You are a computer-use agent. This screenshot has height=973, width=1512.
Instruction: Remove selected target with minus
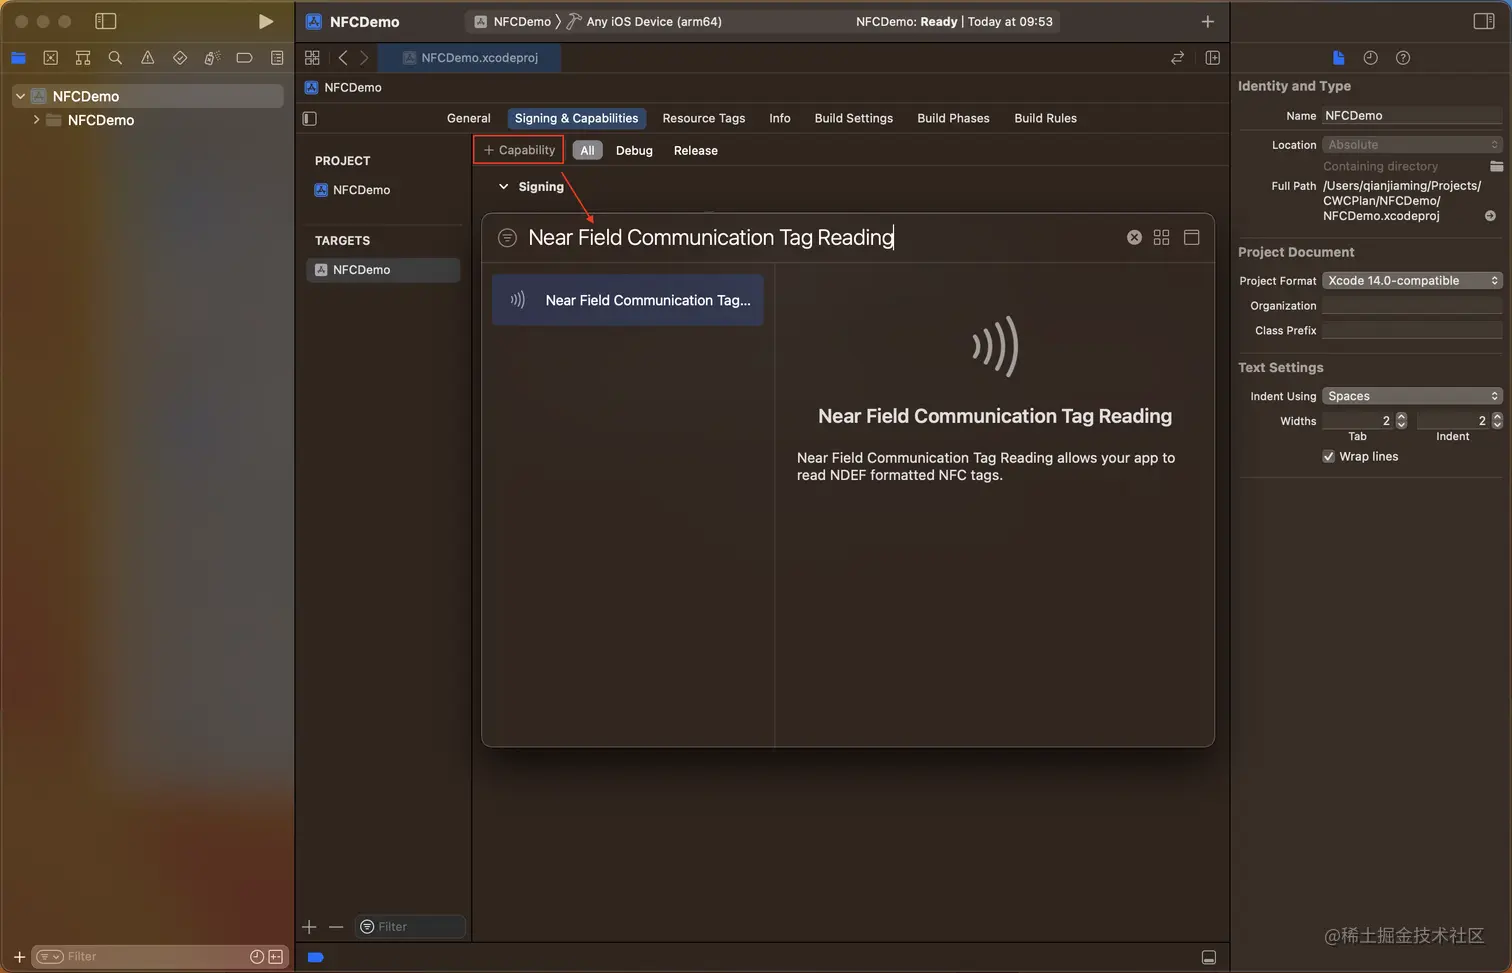(336, 927)
